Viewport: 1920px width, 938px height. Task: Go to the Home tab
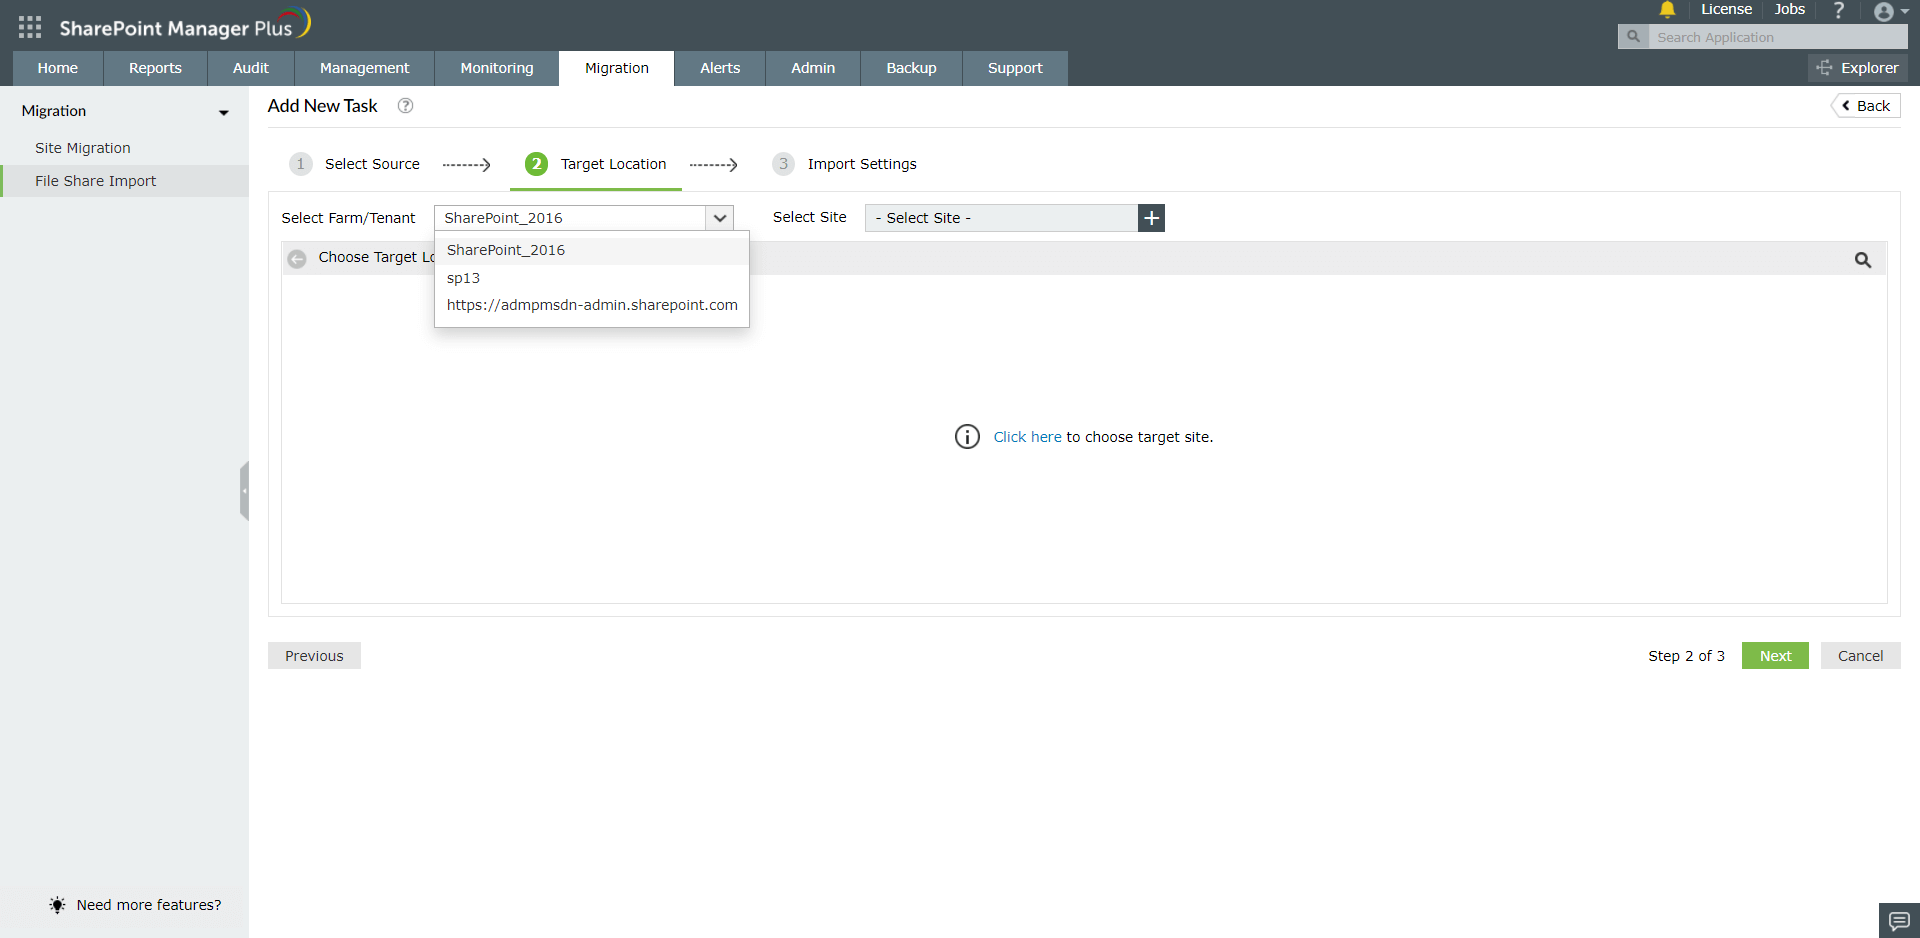[x=58, y=68]
